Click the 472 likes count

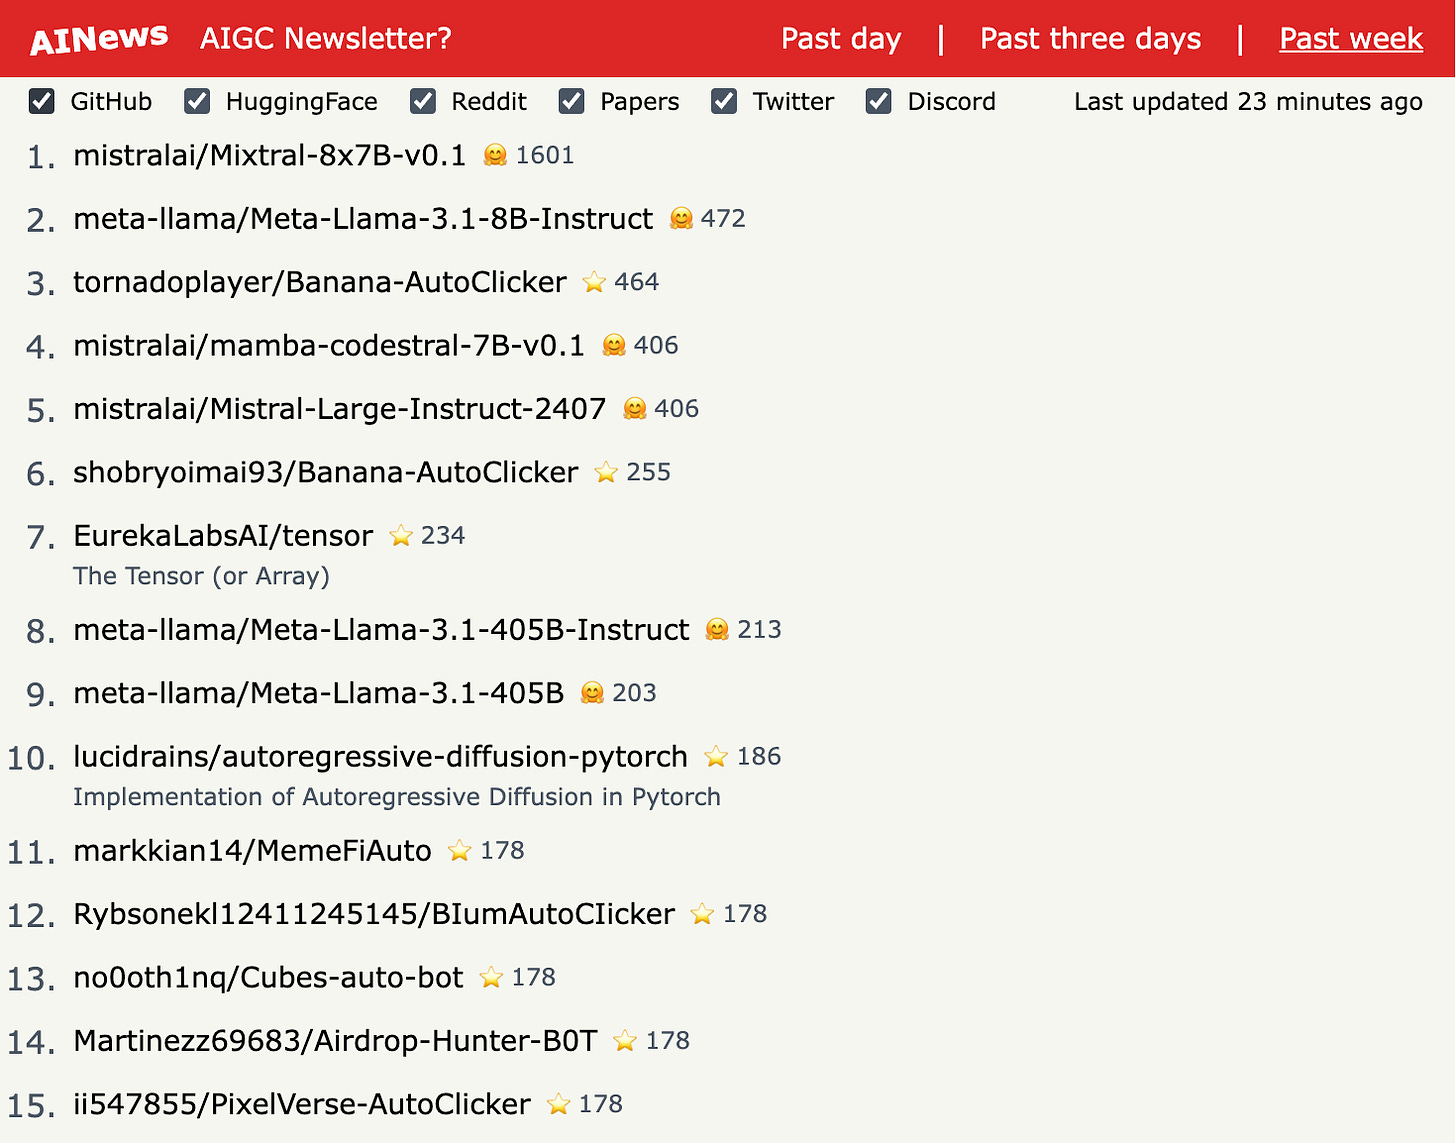pos(723,218)
